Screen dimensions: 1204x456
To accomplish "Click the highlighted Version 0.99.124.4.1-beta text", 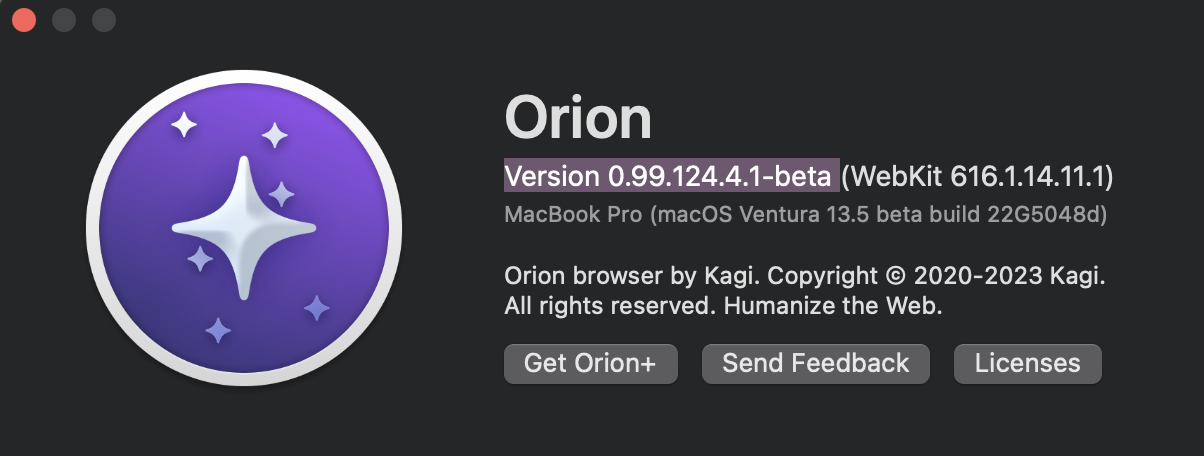I will (x=668, y=177).
